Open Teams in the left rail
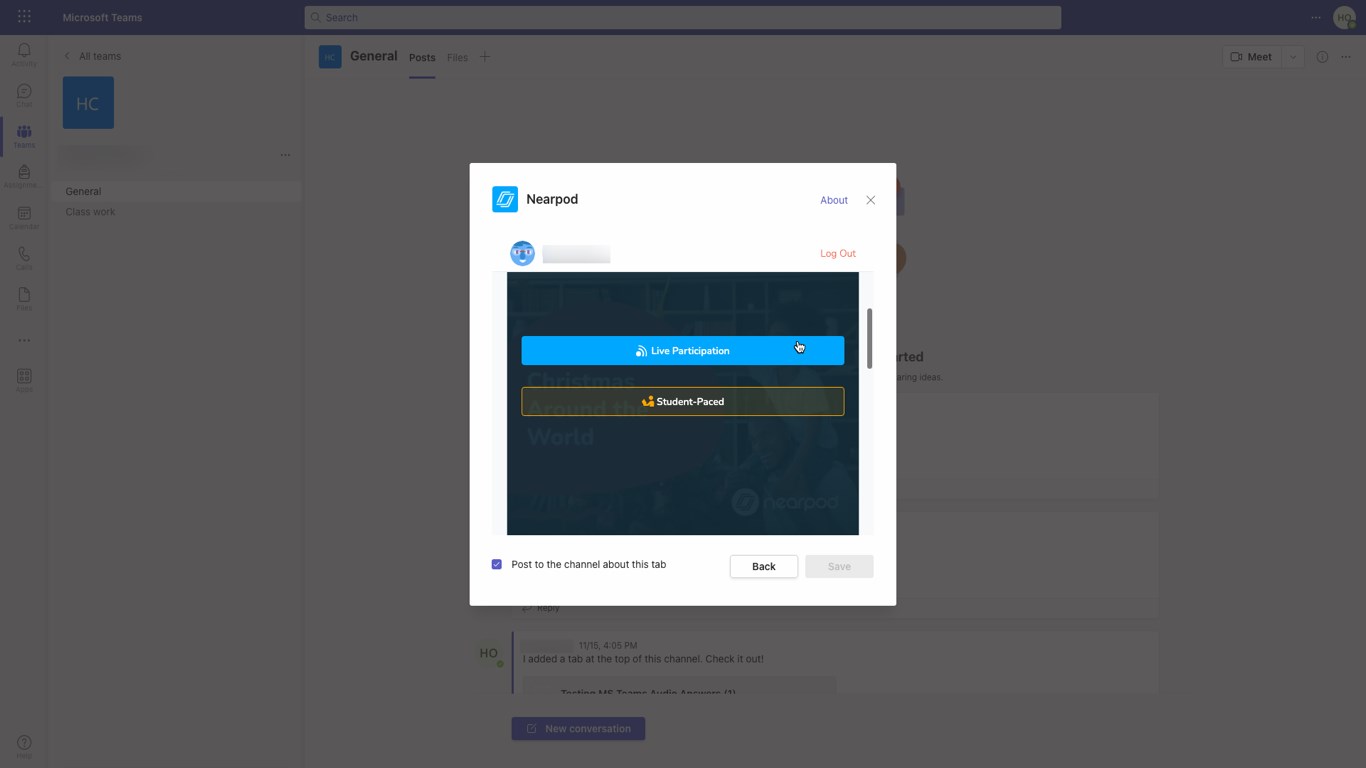 [x=24, y=136]
